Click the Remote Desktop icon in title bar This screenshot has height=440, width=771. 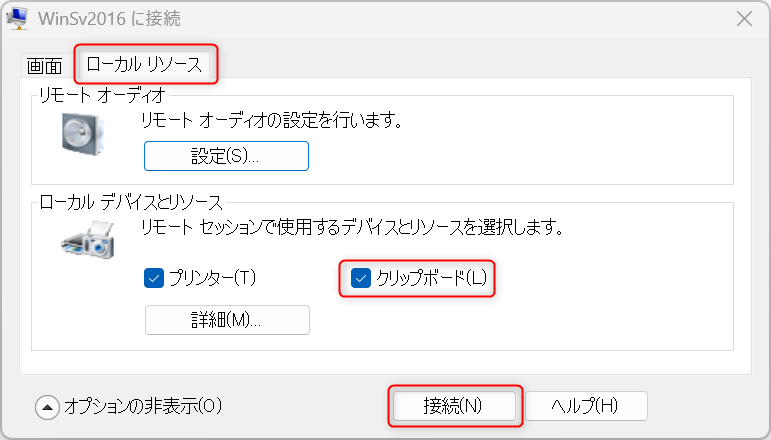17,17
